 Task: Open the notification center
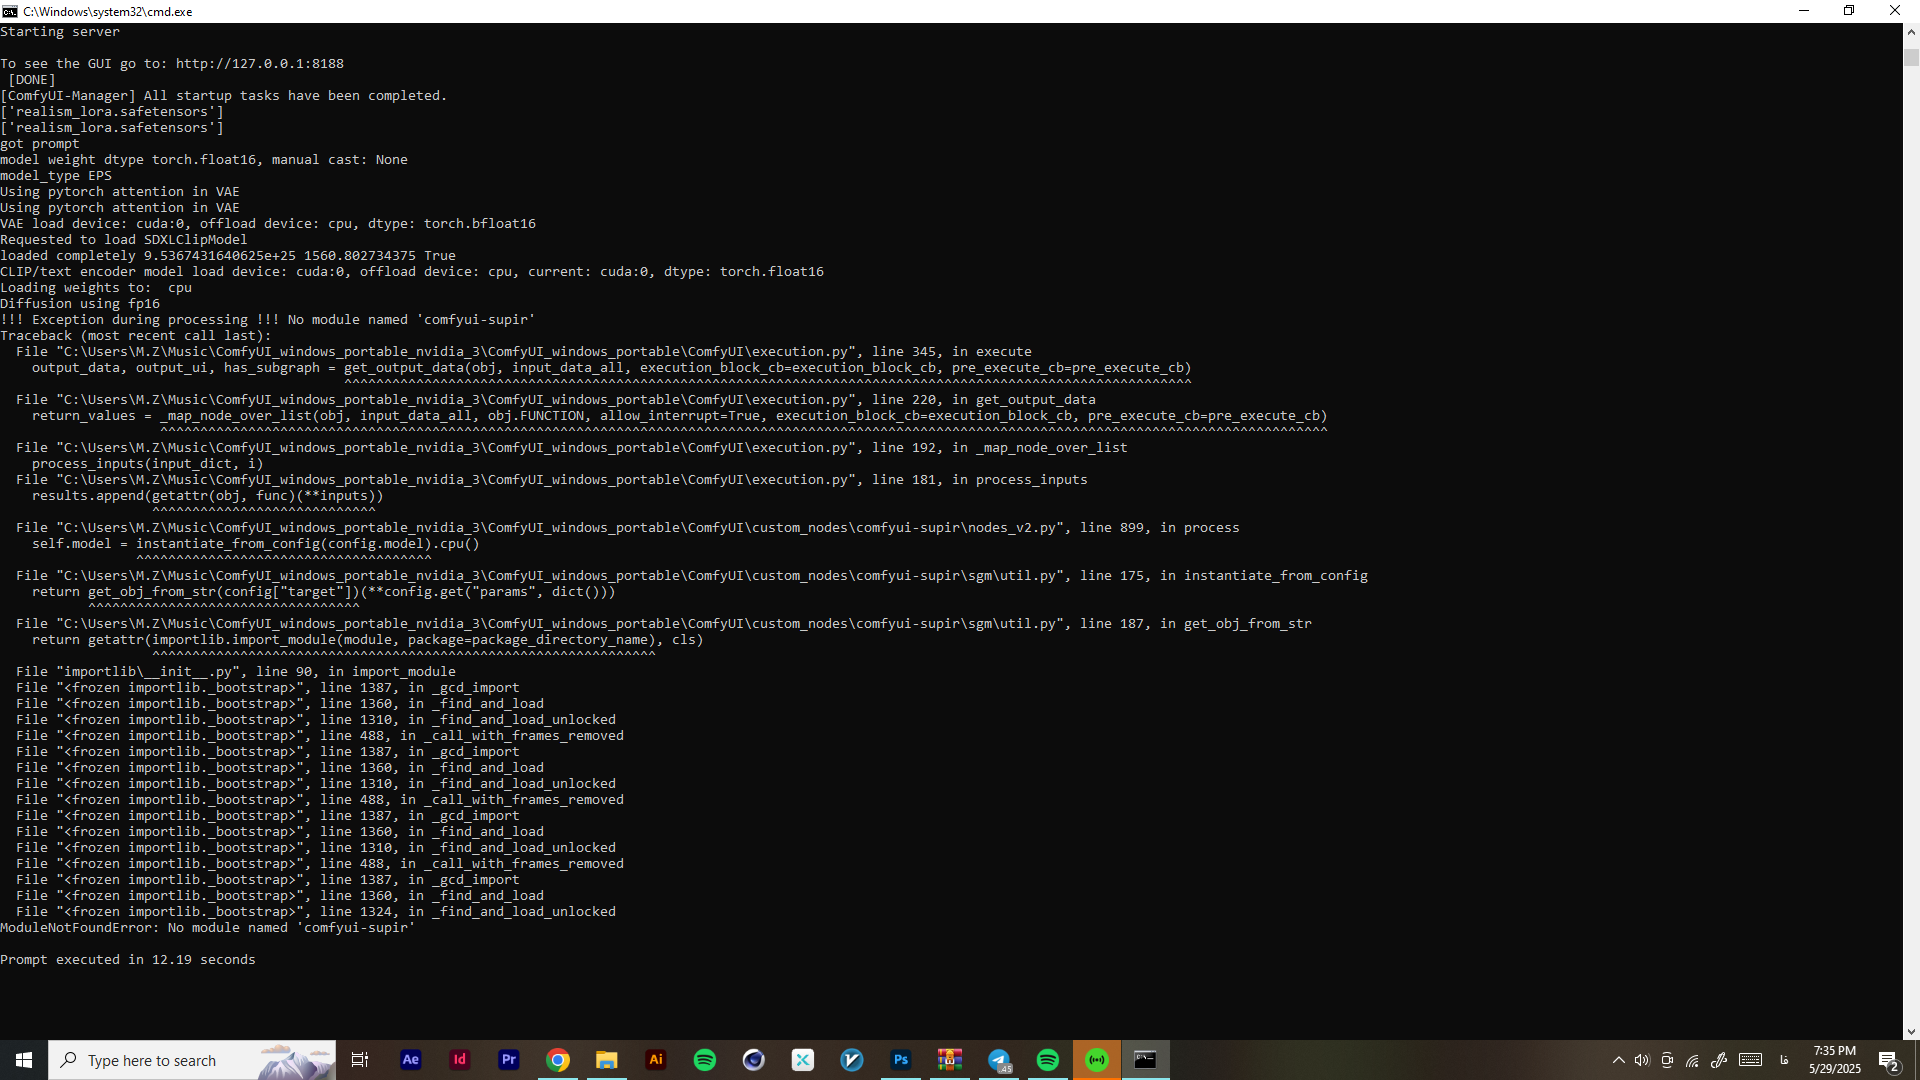1888,1060
